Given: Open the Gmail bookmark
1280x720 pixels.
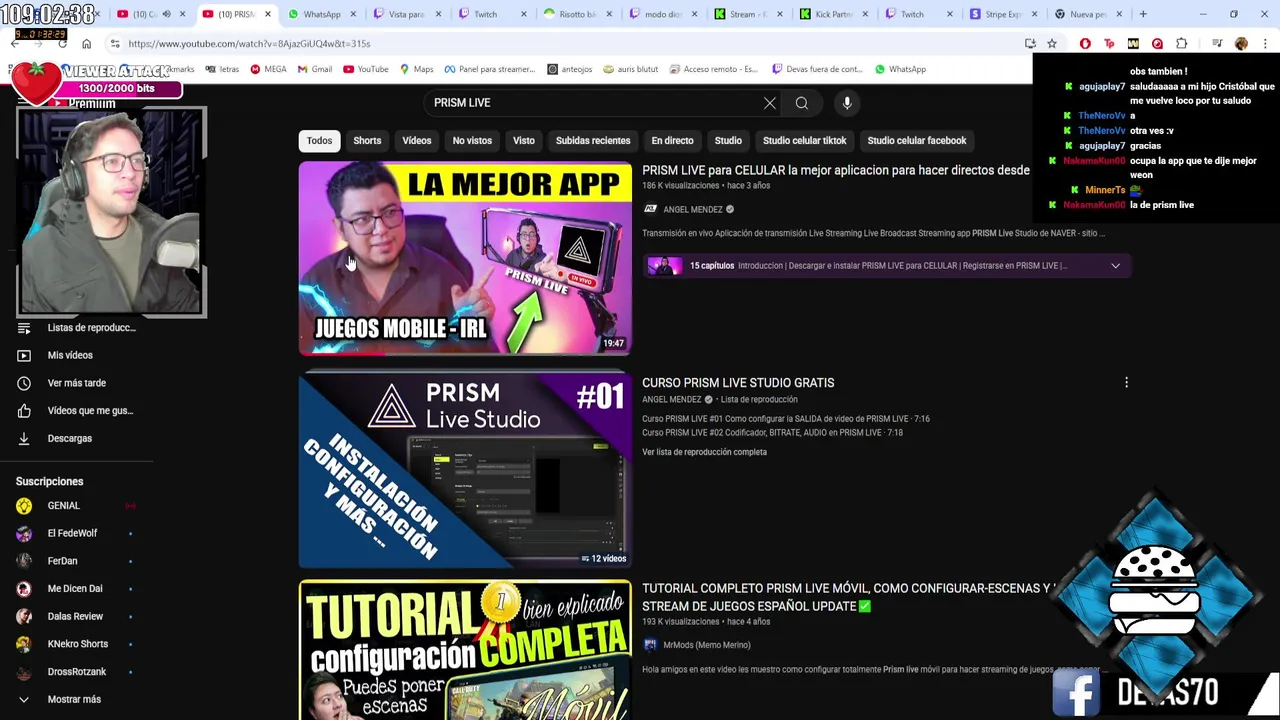Looking at the screenshot, I should pyautogui.click(x=314, y=69).
